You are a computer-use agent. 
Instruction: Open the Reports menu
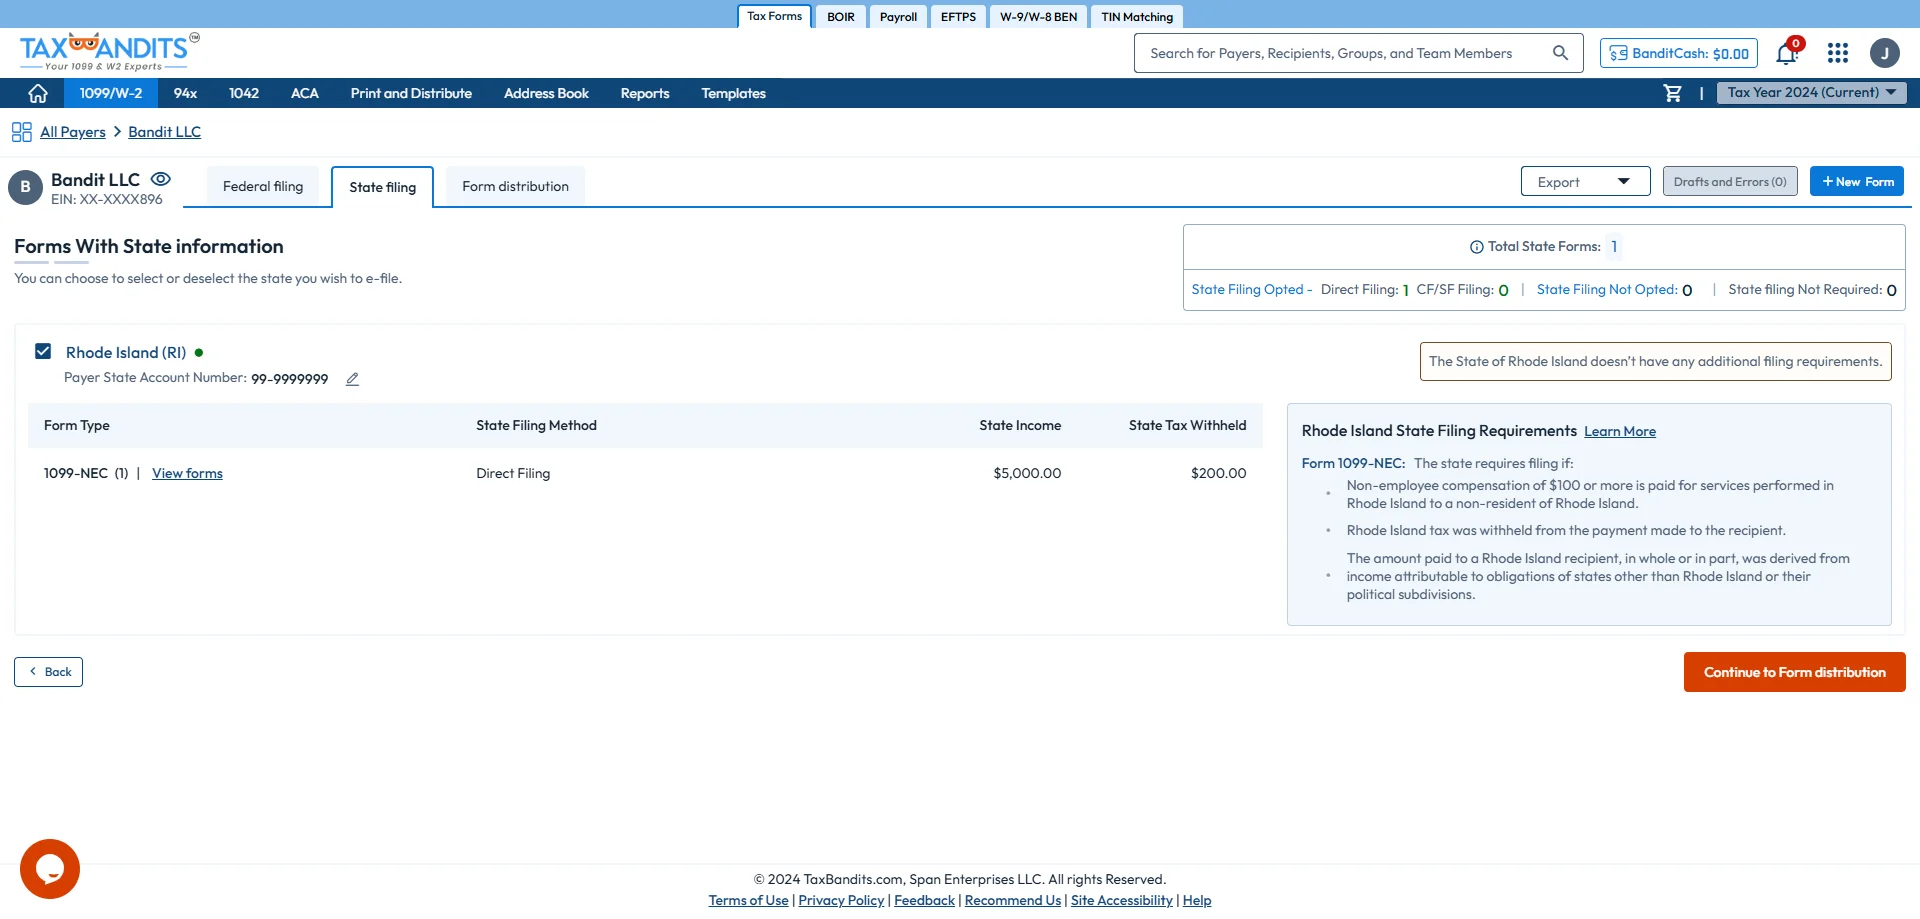(x=645, y=93)
